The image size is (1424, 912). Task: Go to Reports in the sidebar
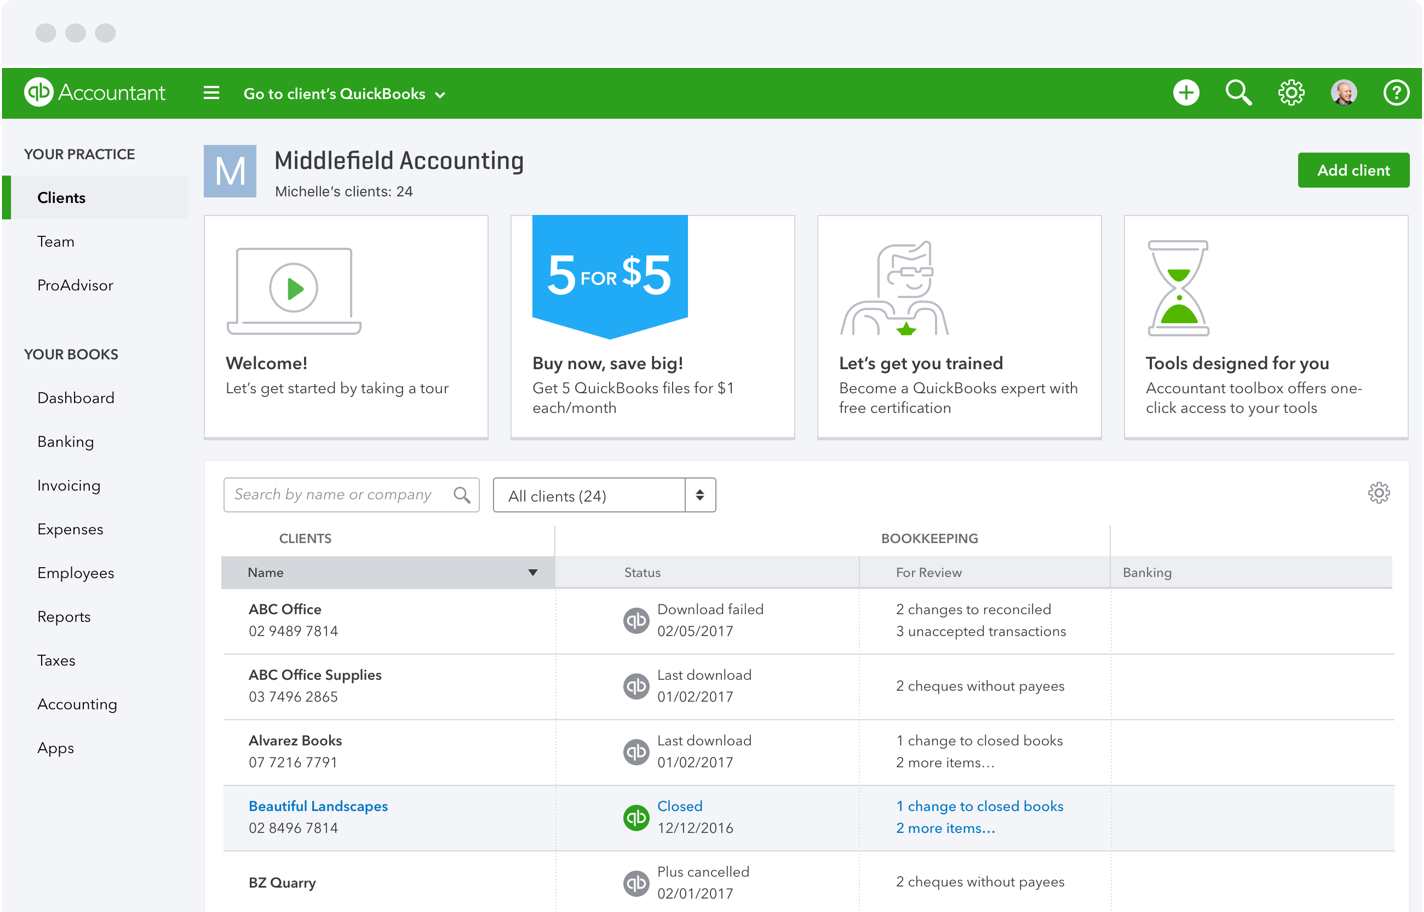coord(64,617)
